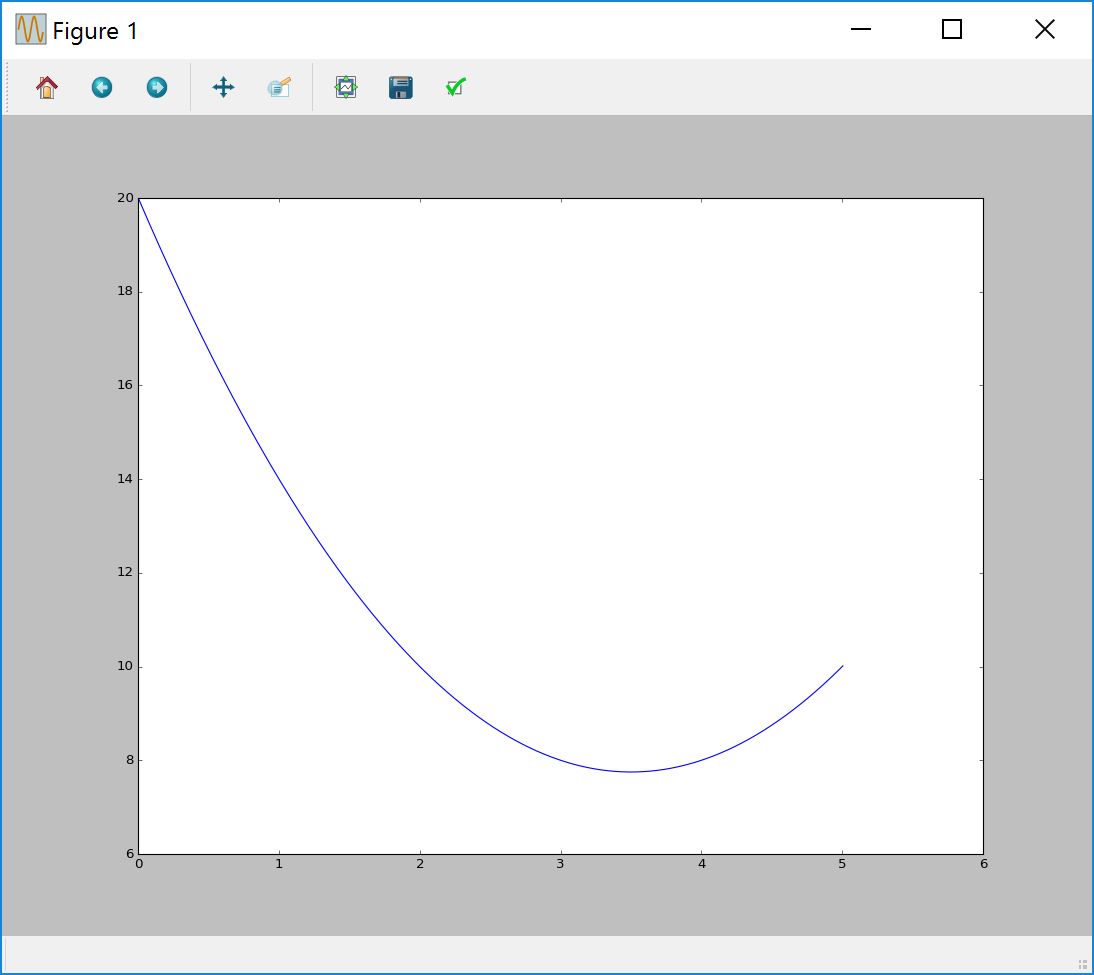Close the Figure 1 window
The width and height of the screenshot is (1094, 975).
[x=1044, y=29]
